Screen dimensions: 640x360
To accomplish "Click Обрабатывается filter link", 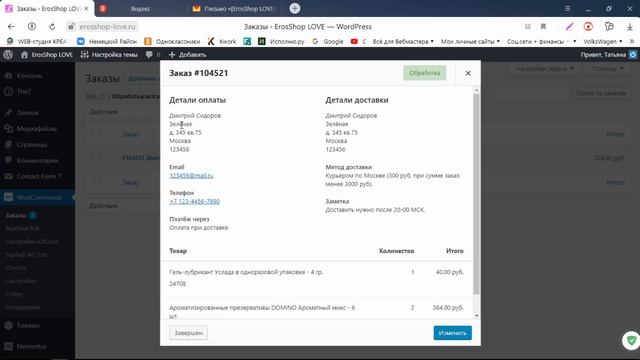I will 136,96.
